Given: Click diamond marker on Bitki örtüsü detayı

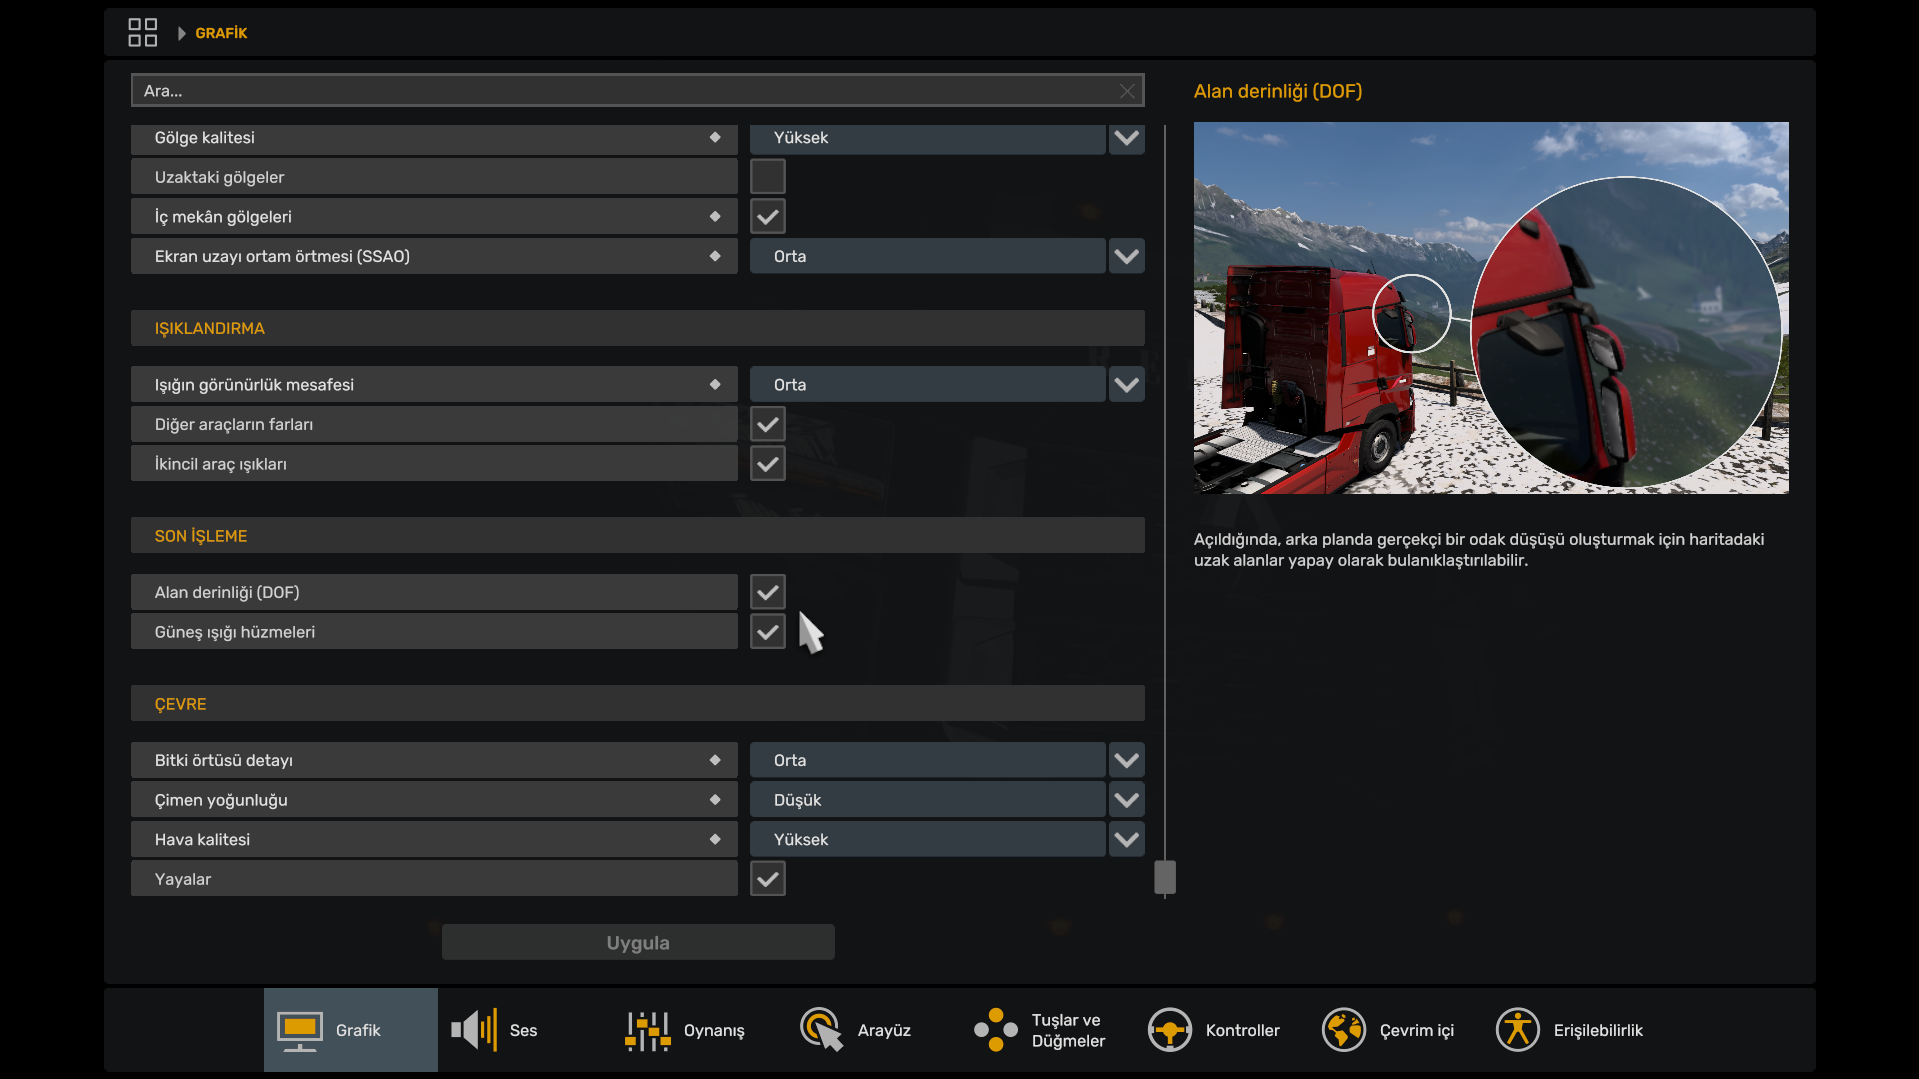Looking at the screenshot, I should click(x=715, y=760).
